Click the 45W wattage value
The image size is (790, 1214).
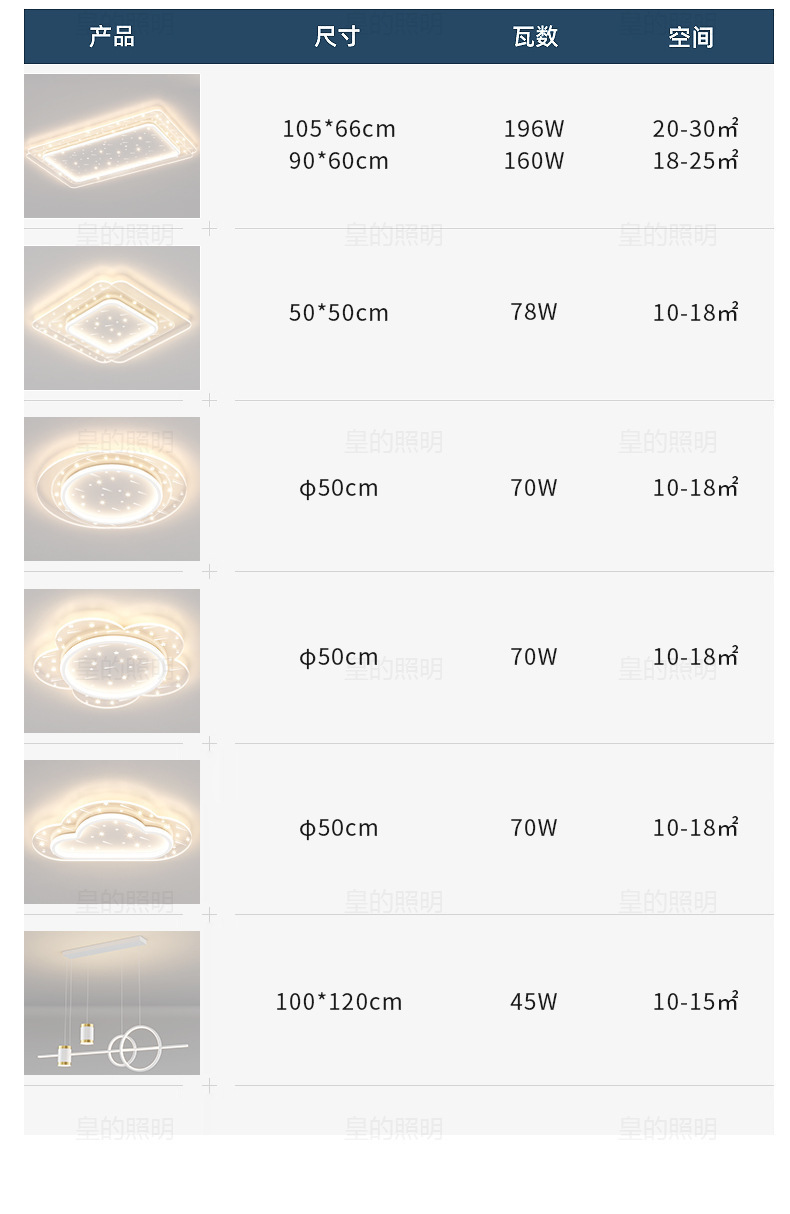[534, 1002]
